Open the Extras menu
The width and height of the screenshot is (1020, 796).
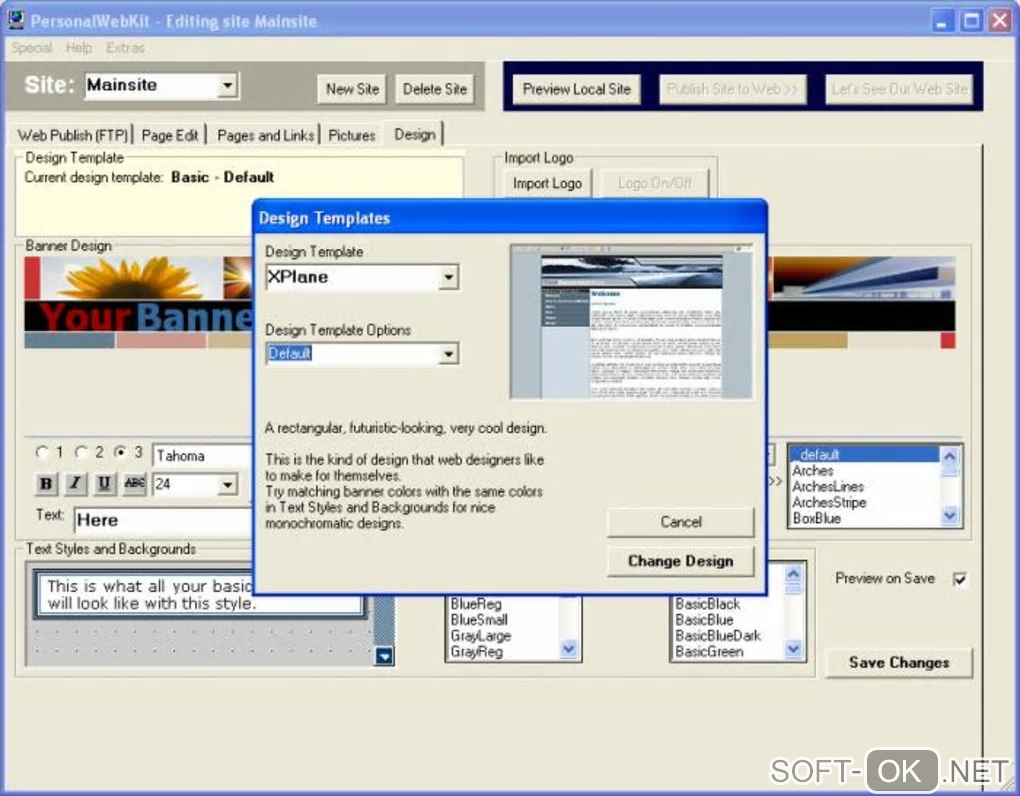click(x=126, y=47)
